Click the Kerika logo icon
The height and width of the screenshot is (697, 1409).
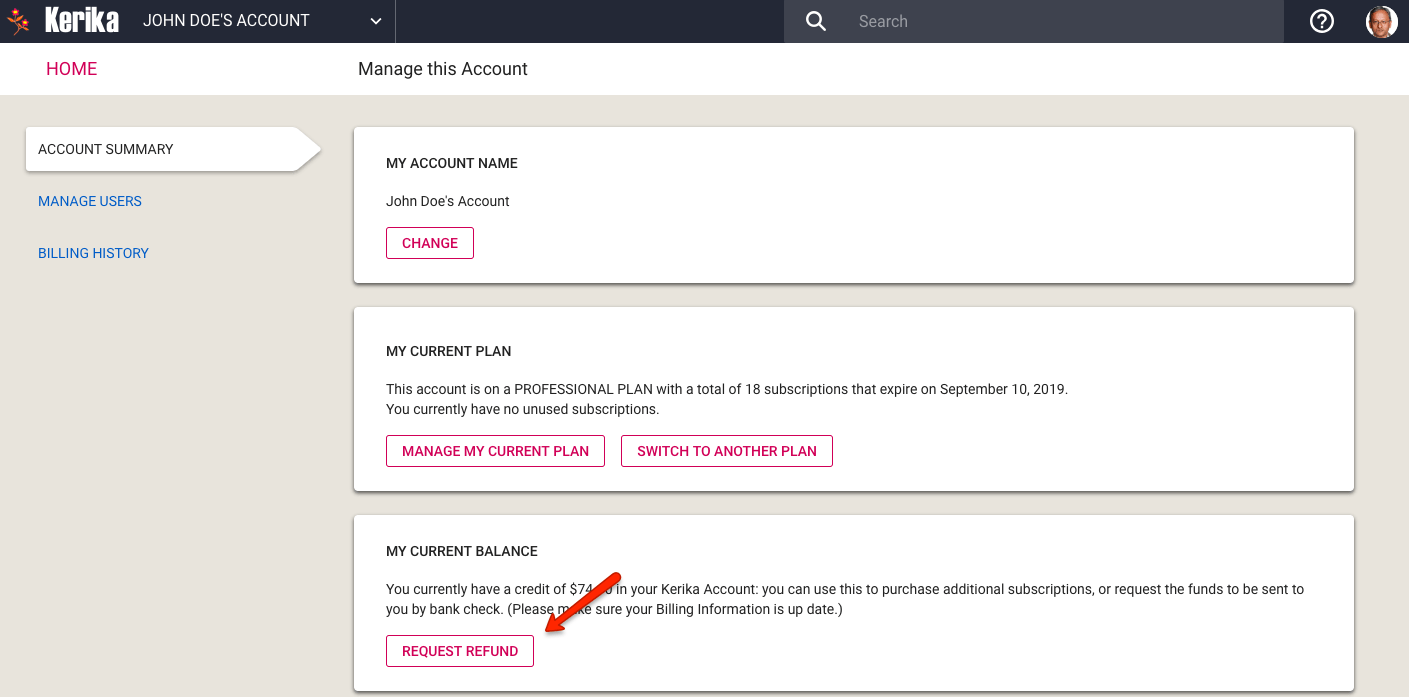pyautogui.click(x=17, y=20)
